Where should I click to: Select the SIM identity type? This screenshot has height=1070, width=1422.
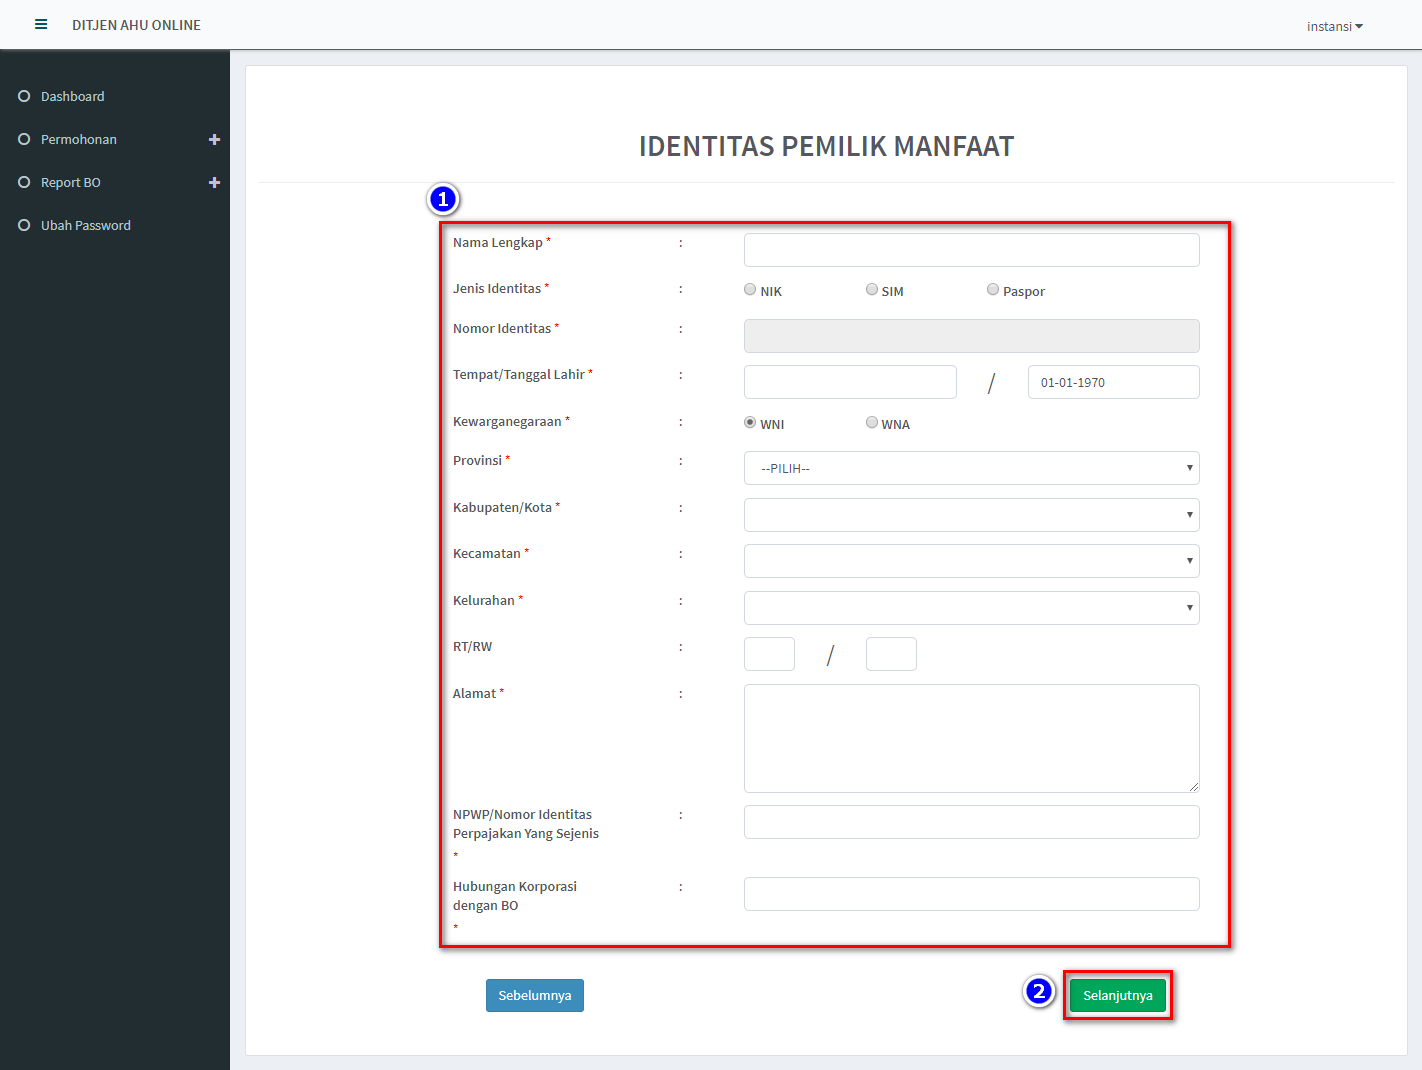[872, 290]
